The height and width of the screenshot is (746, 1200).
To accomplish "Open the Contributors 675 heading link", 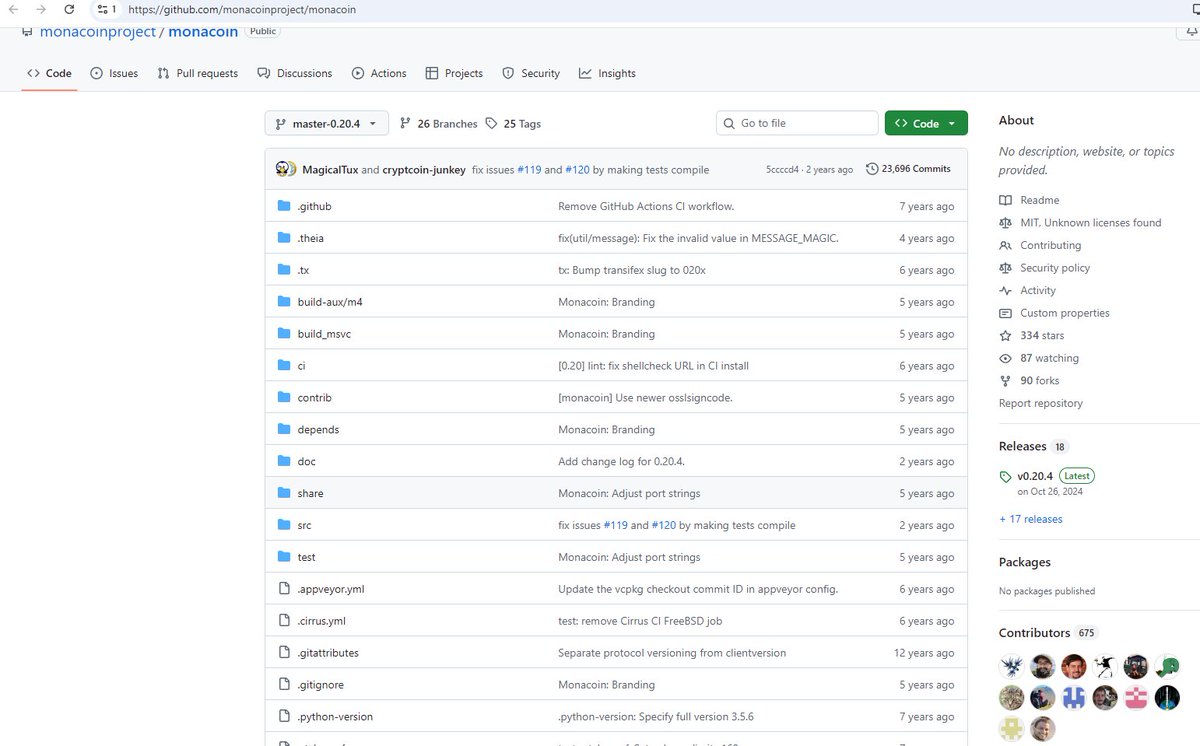I will 1049,633.
